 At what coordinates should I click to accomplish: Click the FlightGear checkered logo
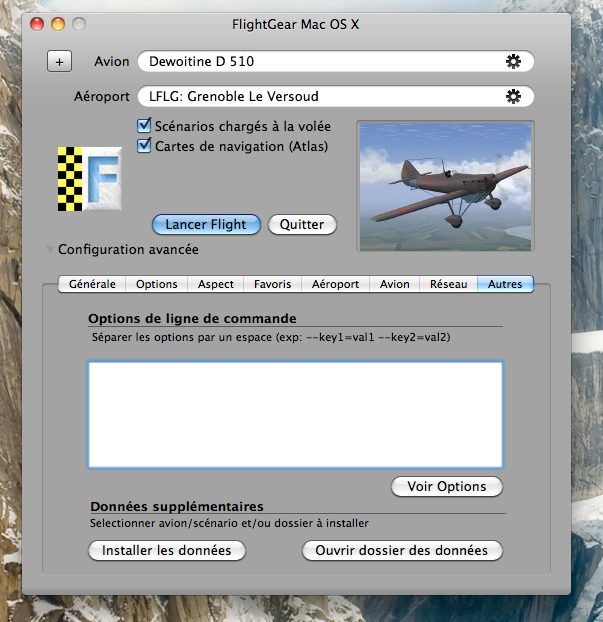pyautogui.click(x=90, y=179)
